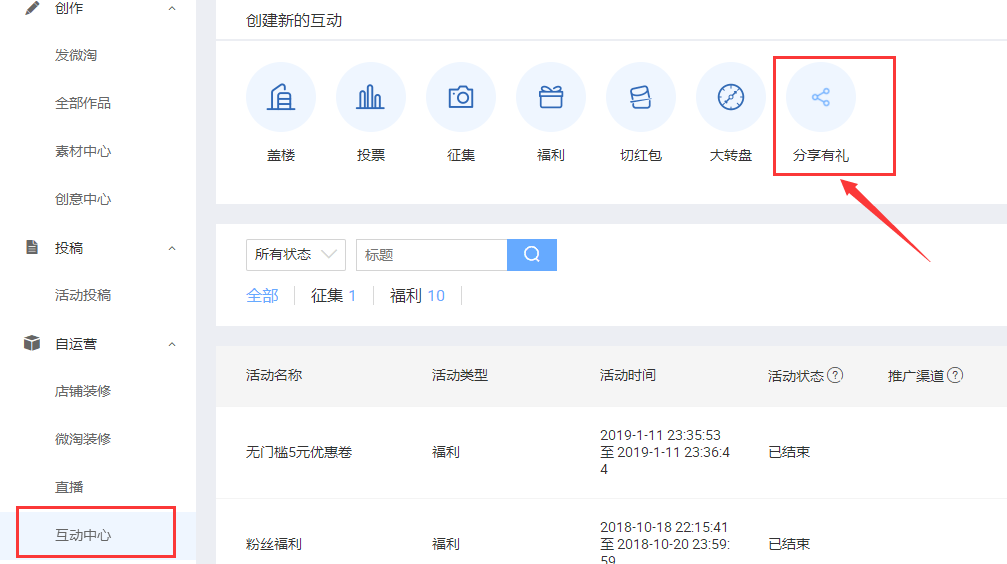
Task: Click 福利 type in 粉丝福利 row
Action: [446, 544]
